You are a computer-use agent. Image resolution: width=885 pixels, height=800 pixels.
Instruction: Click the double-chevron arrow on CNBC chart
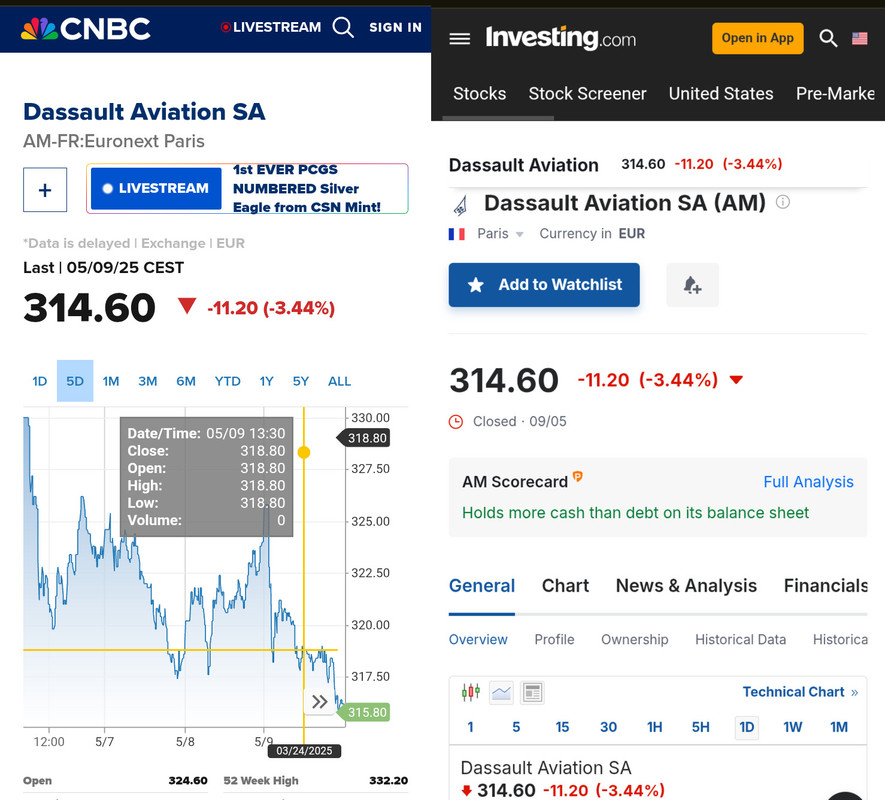(319, 702)
